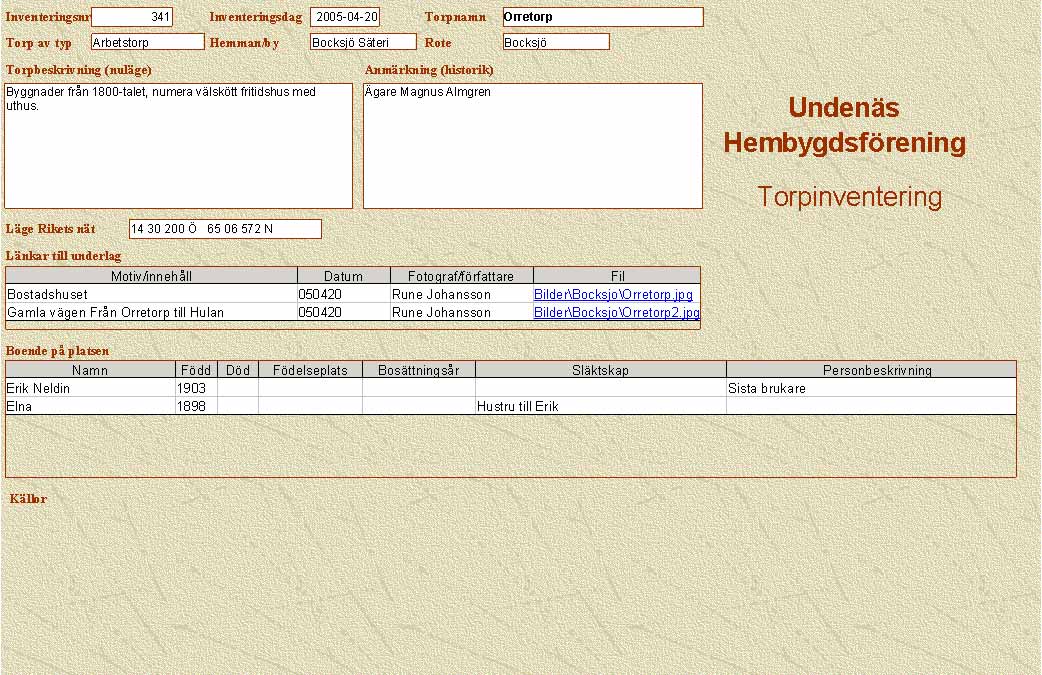Click the Sista brukare description cell
This screenshot has height=675, width=1042.
(x=870, y=388)
